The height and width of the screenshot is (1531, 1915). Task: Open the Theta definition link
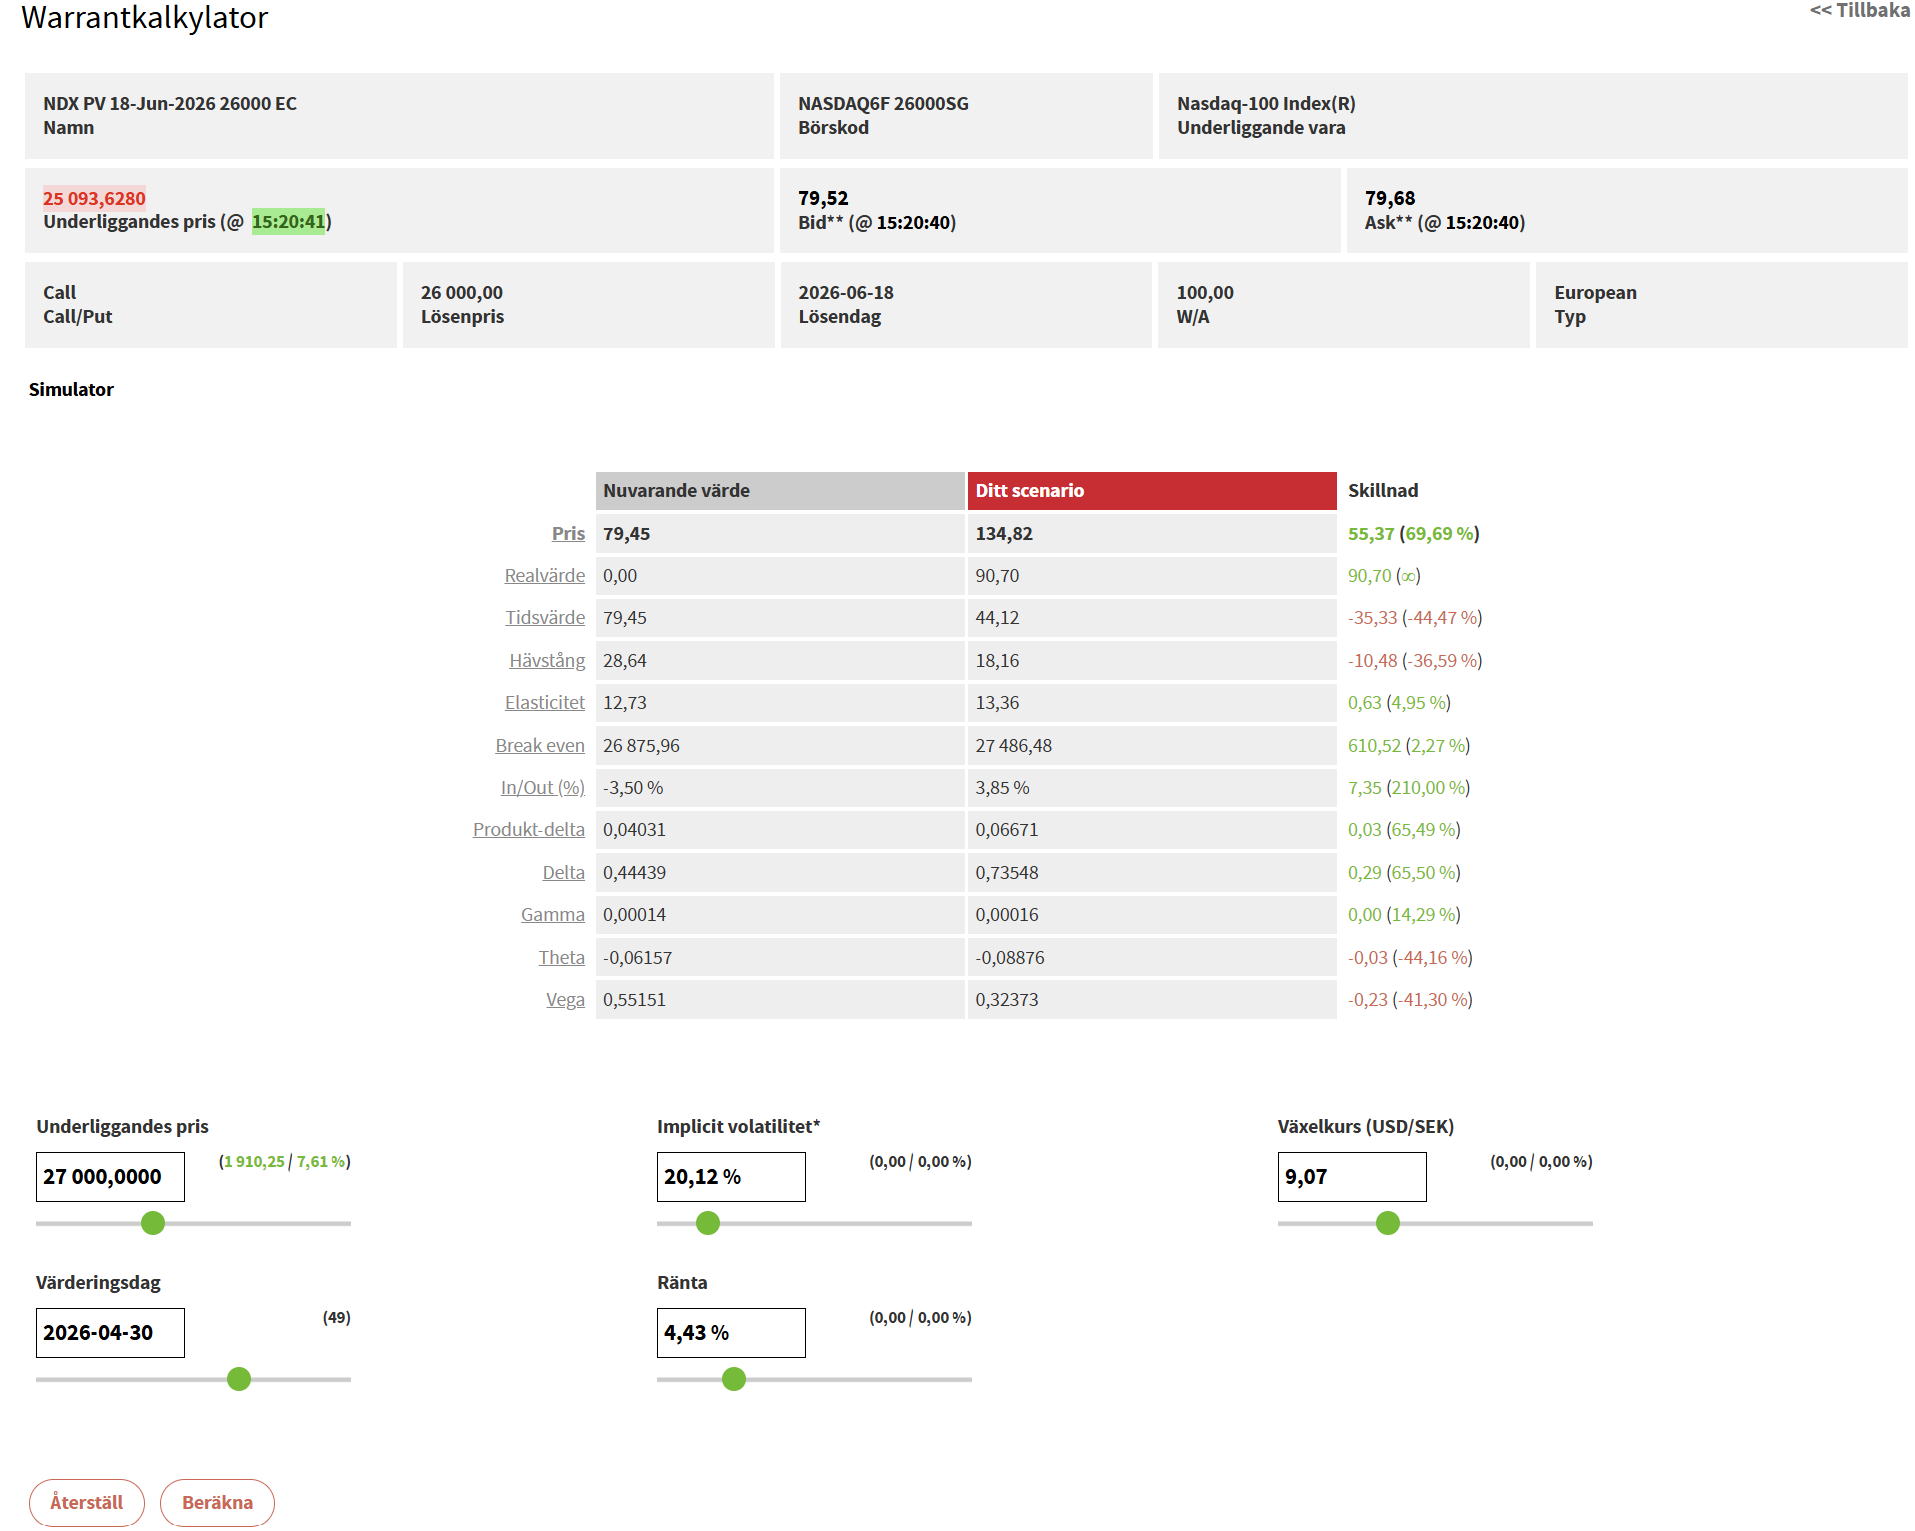coord(561,958)
